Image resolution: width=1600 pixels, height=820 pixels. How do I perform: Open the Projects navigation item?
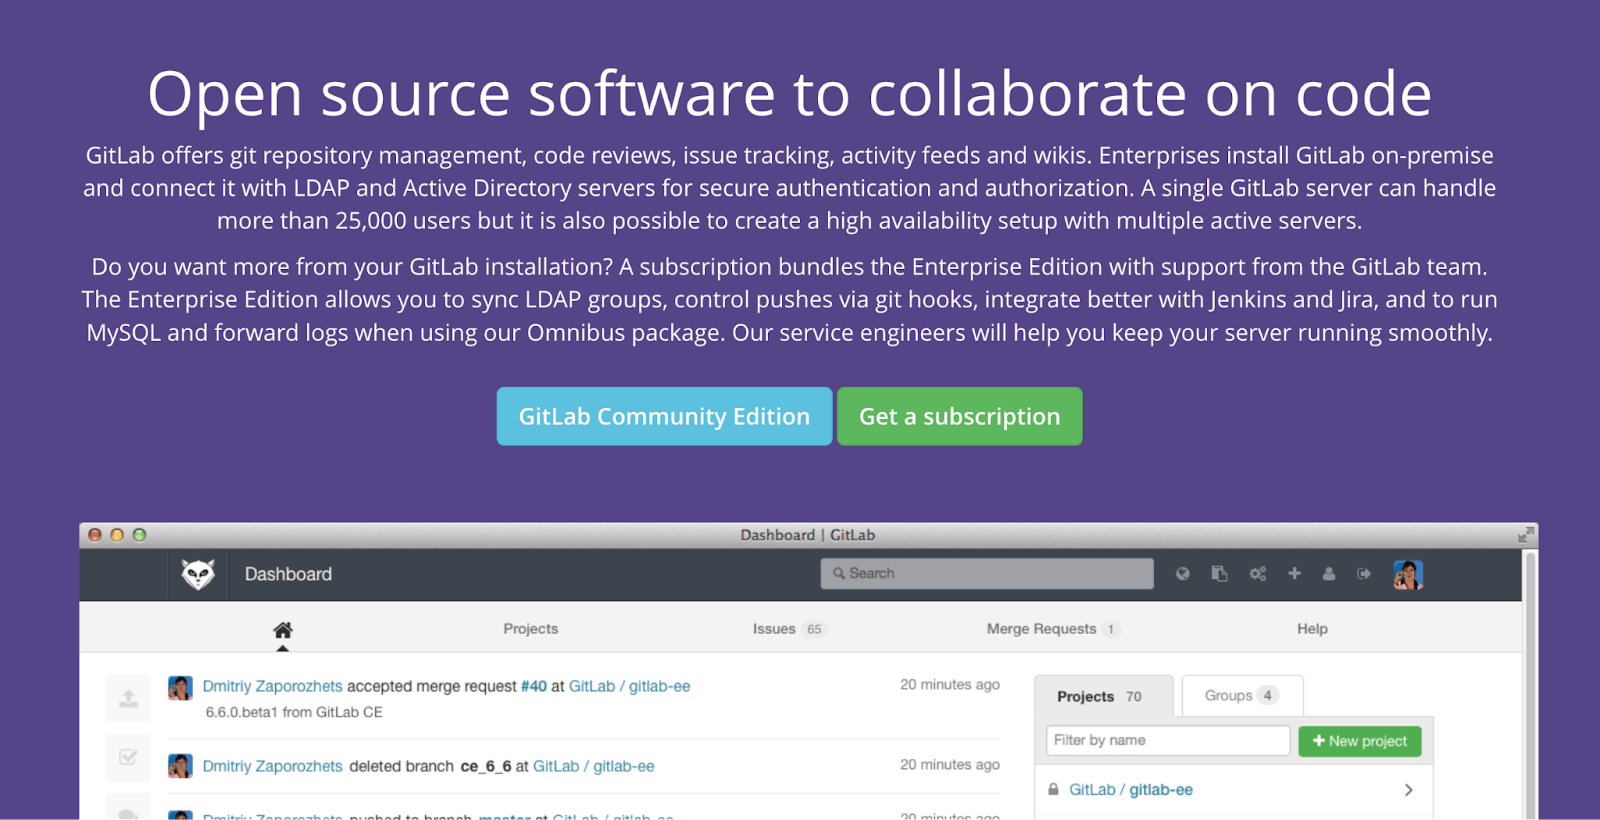[531, 629]
